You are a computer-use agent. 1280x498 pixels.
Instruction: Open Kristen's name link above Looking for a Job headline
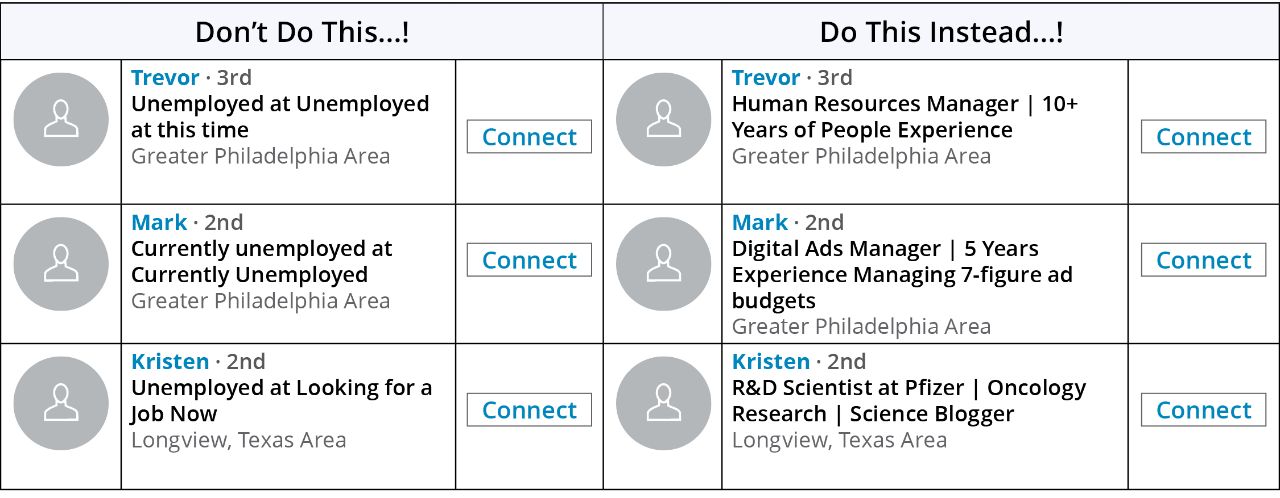click(170, 362)
